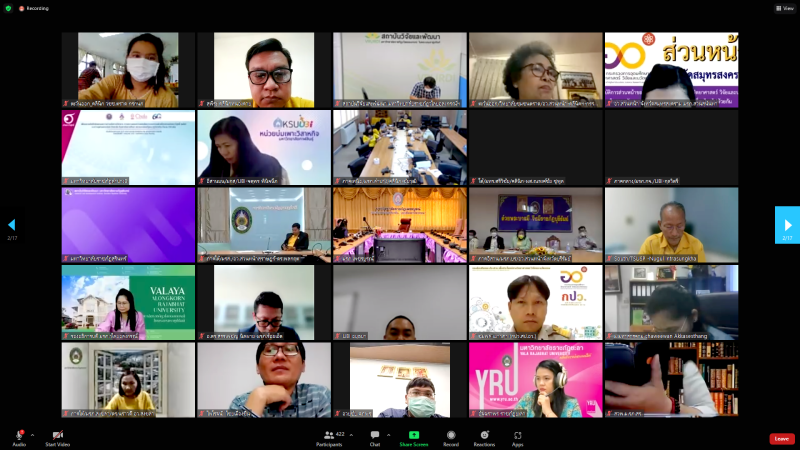Open the Chat panel
The image size is (800, 450).
point(375,435)
